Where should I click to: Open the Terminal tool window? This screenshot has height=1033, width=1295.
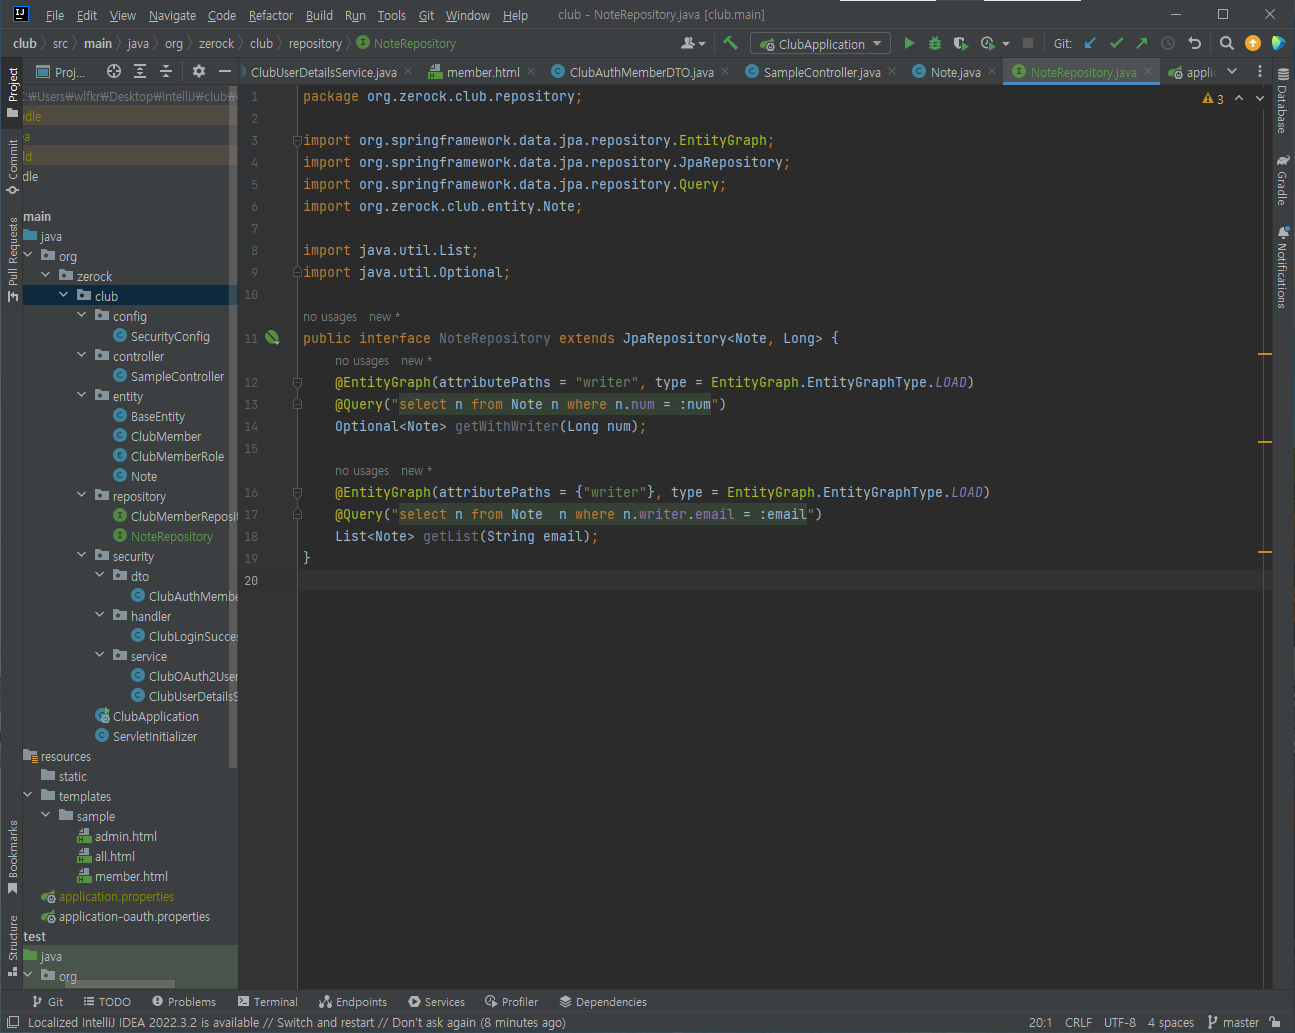[268, 1001]
